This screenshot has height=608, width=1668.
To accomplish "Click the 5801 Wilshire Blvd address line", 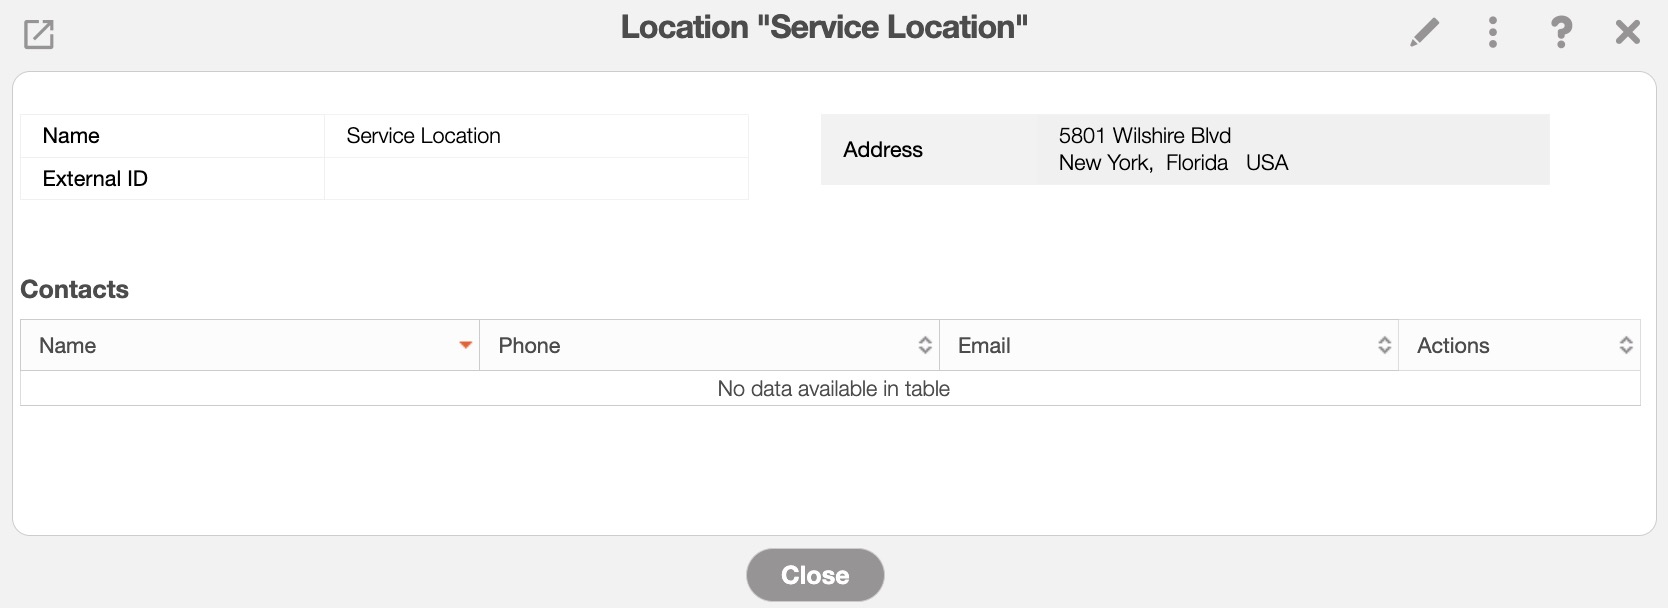I will 1144,136.
